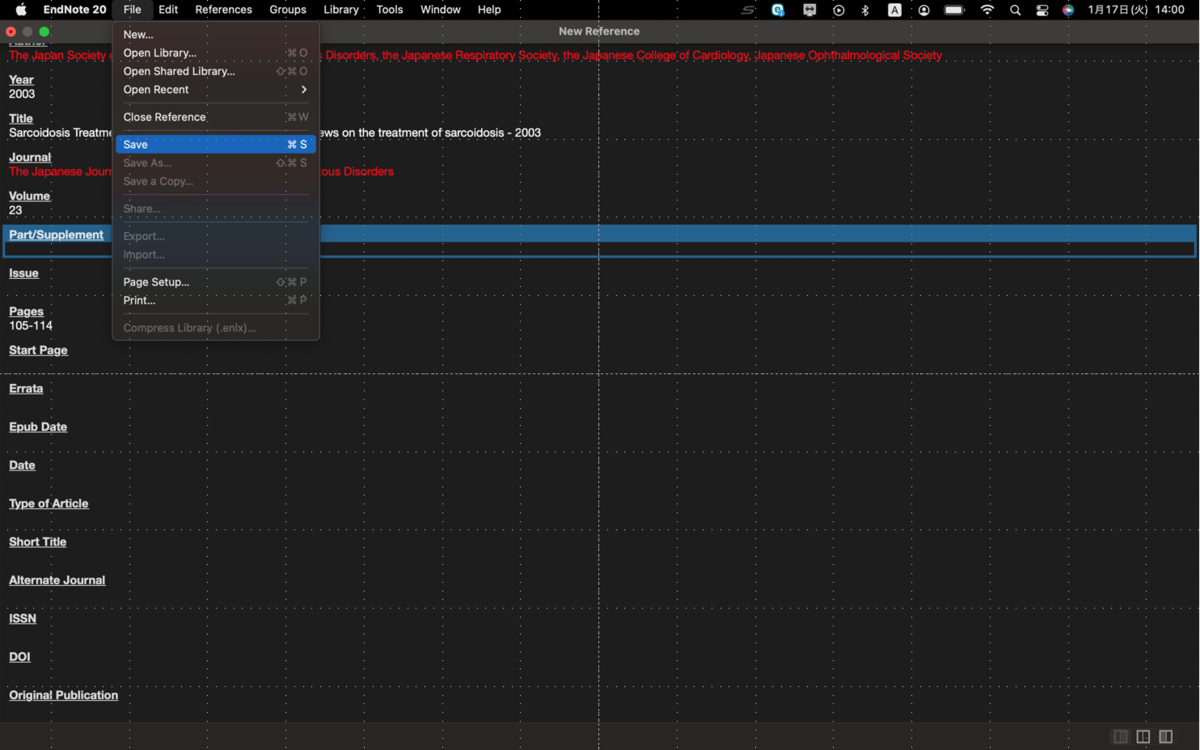This screenshot has width=1200, height=750.
Task: Click the Epub Date field label
Action: (38, 427)
